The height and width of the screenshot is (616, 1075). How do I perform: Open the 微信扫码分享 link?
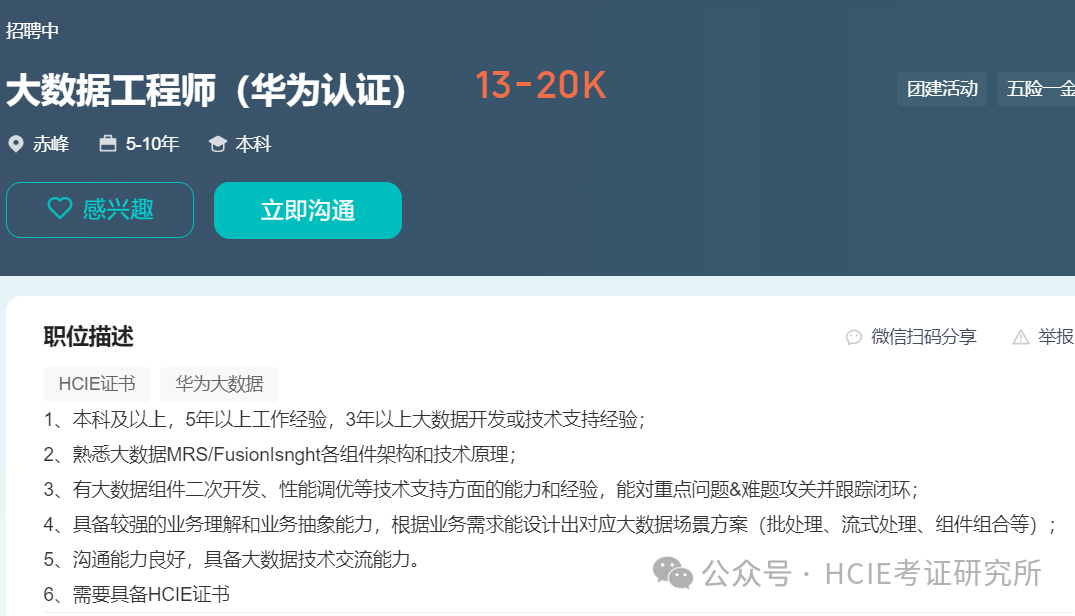point(923,337)
